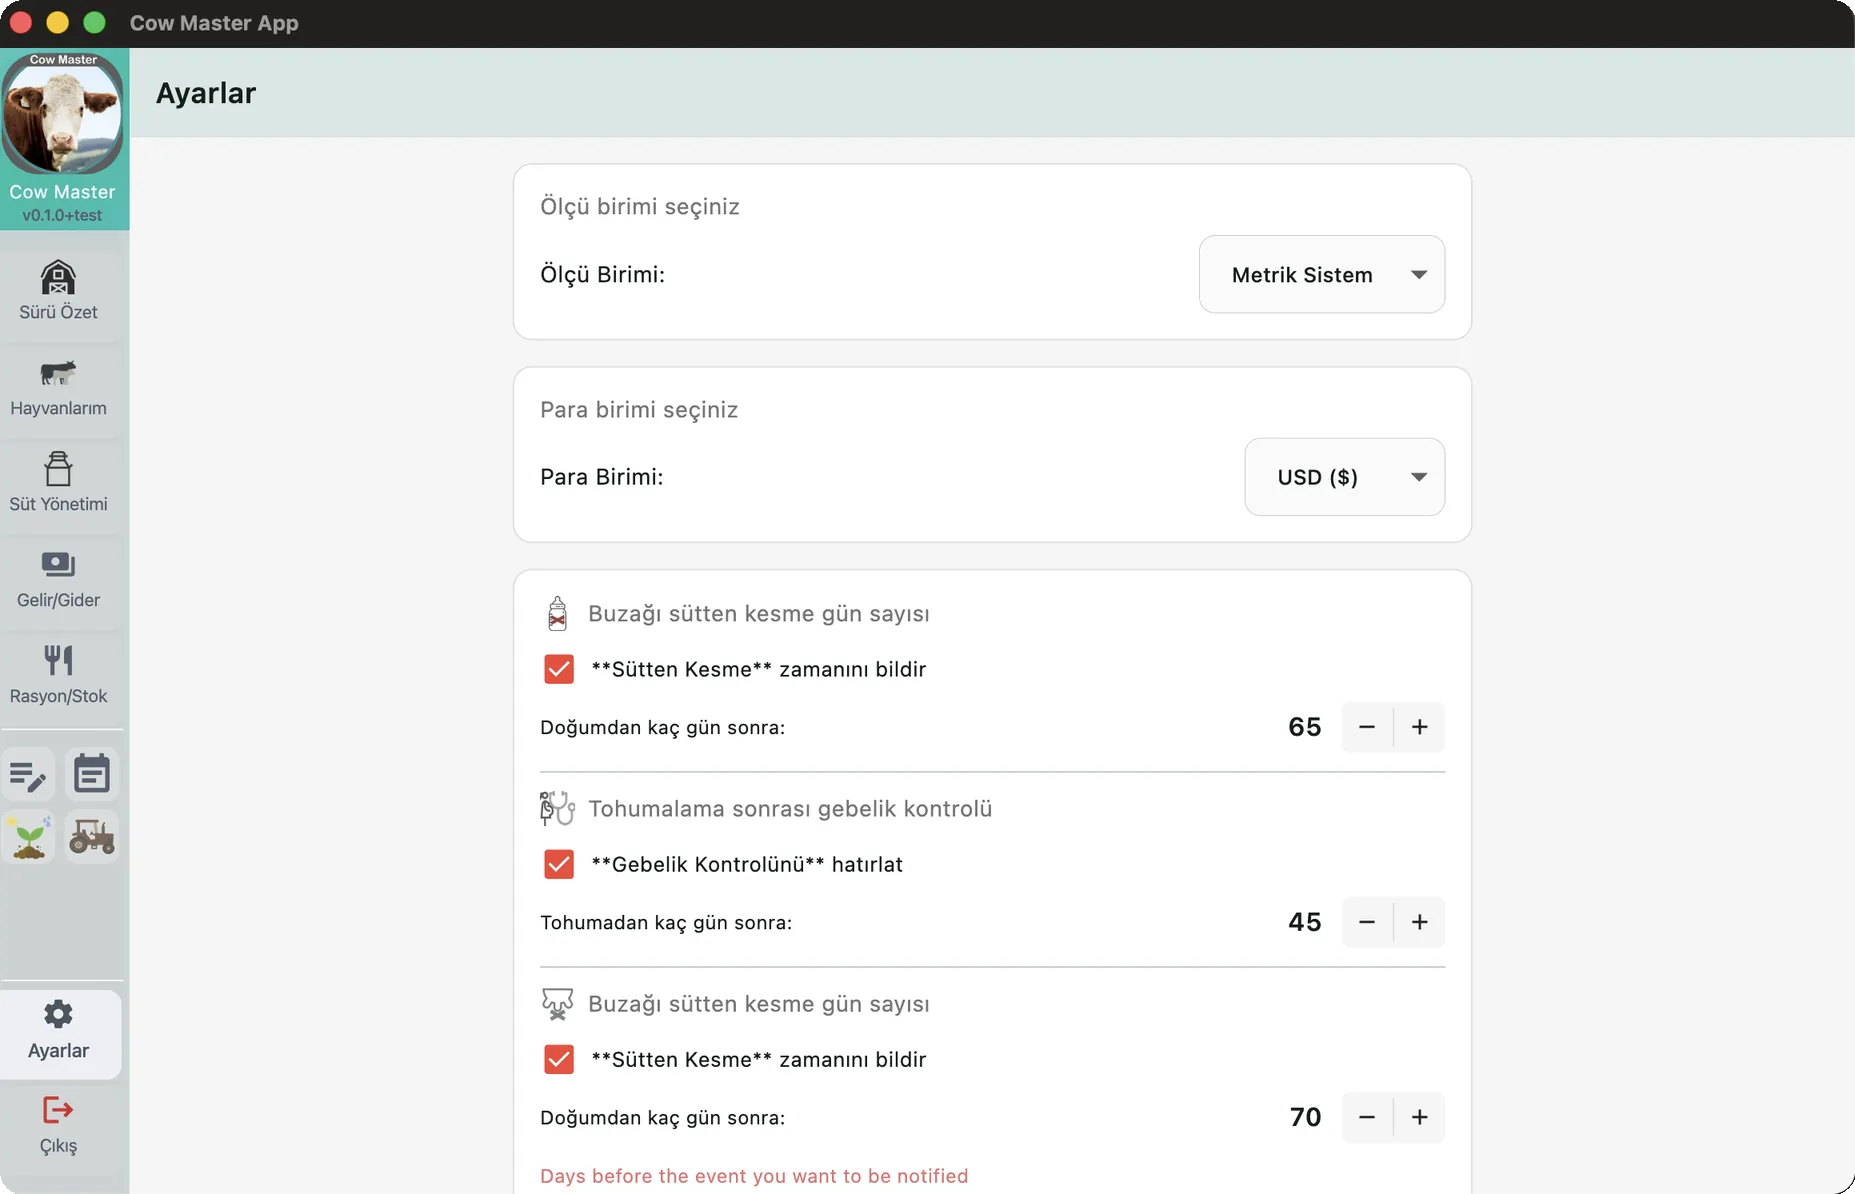Increase the 65 days value with plus
The width and height of the screenshot is (1855, 1194).
(x=1419, y=727)
